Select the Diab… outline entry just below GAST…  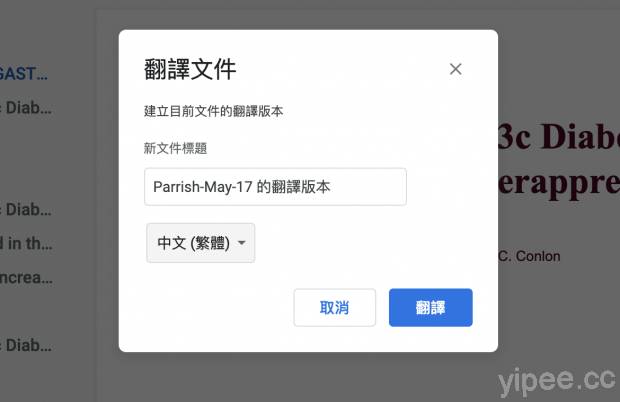tap(26, 108)
